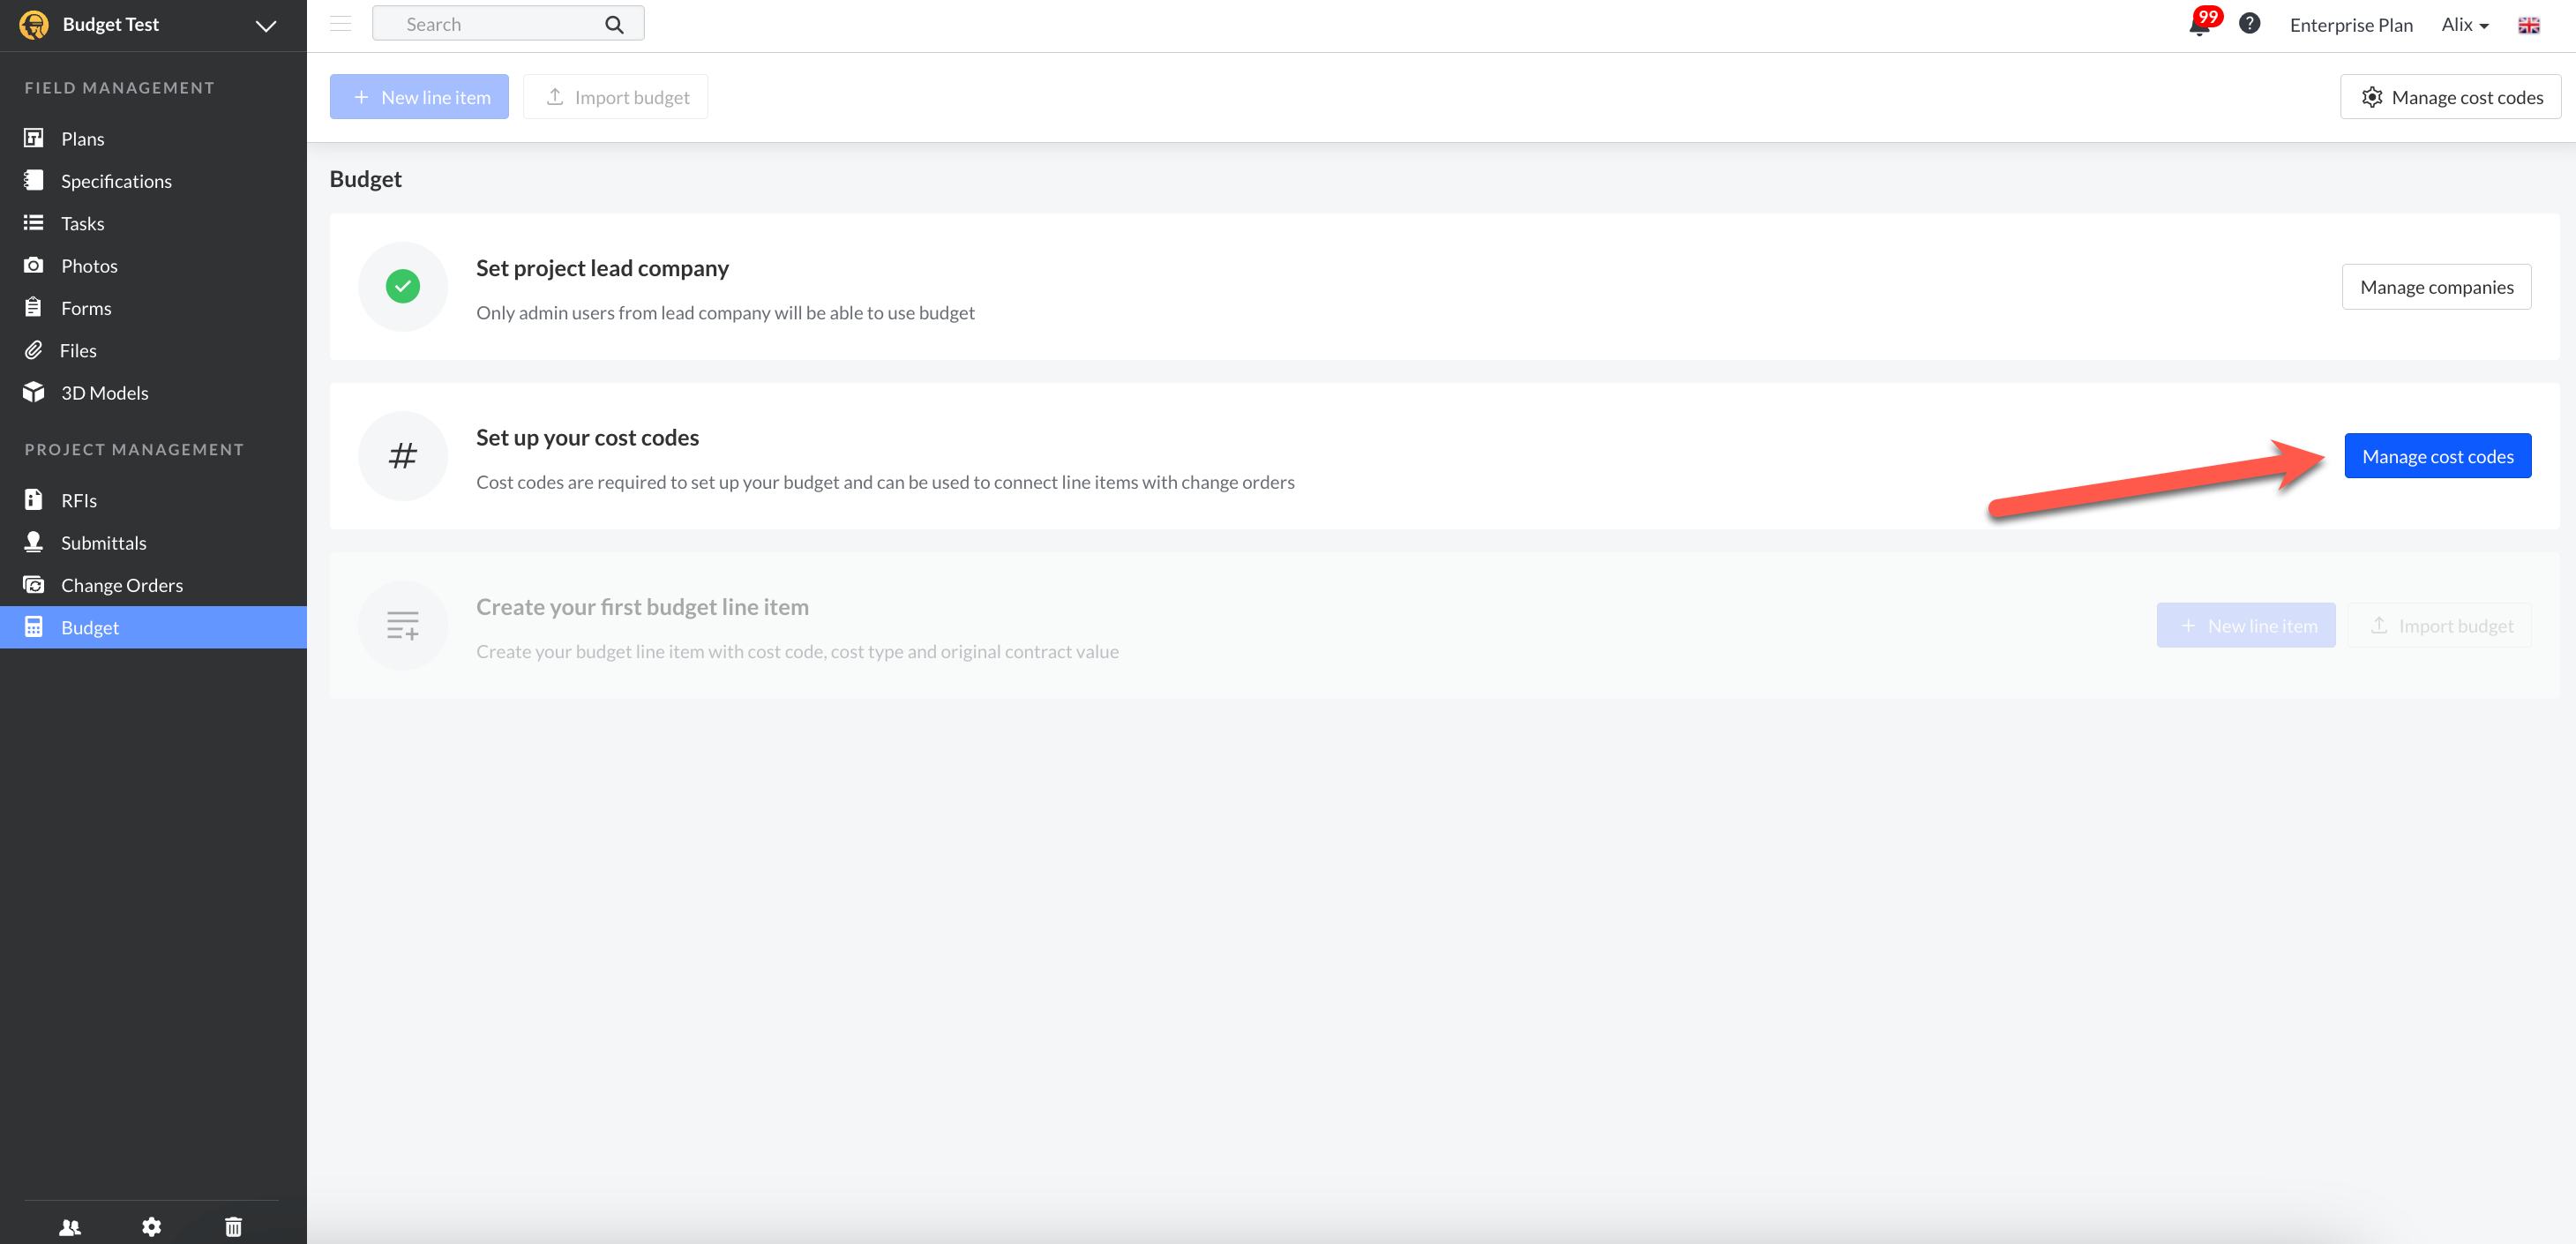Open the Alix user menu
Screen dimensions: 2576x1244
pos(2464,25)
